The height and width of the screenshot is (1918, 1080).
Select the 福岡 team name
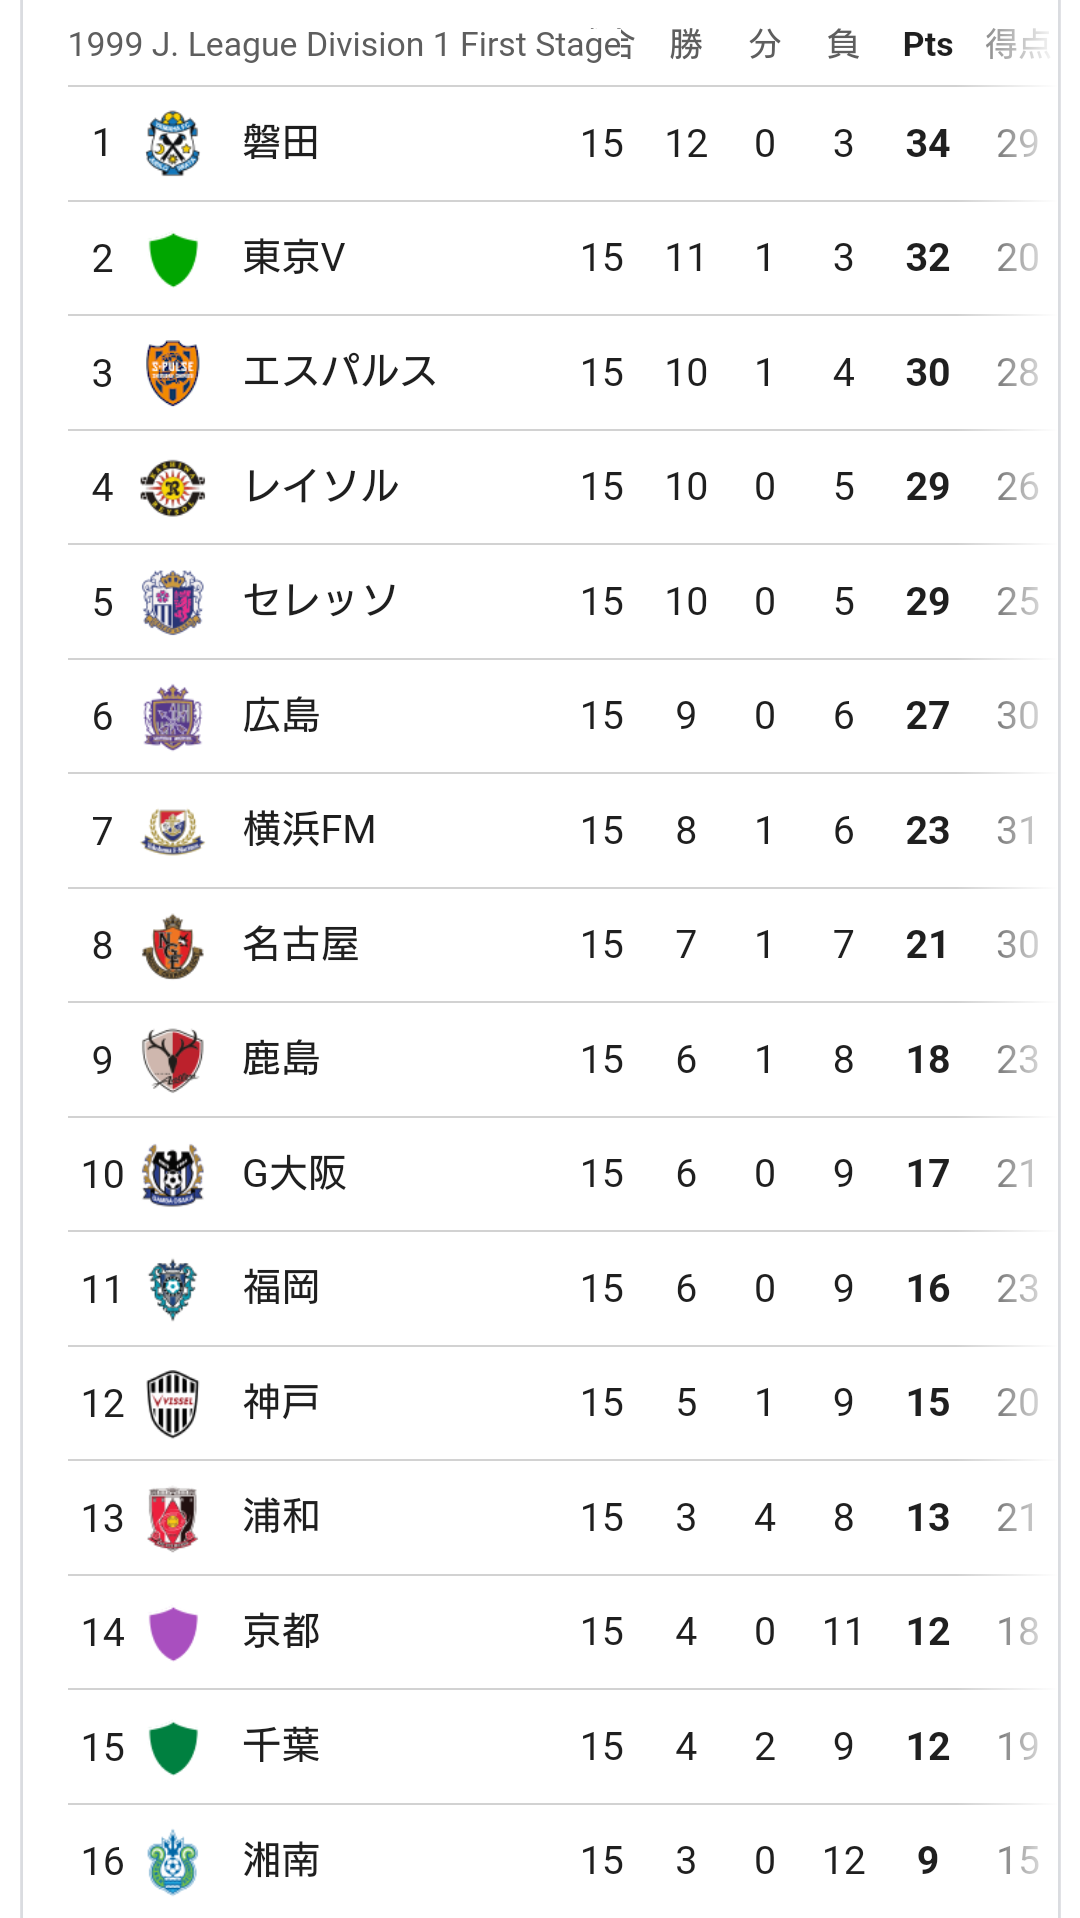point(281,1288)
